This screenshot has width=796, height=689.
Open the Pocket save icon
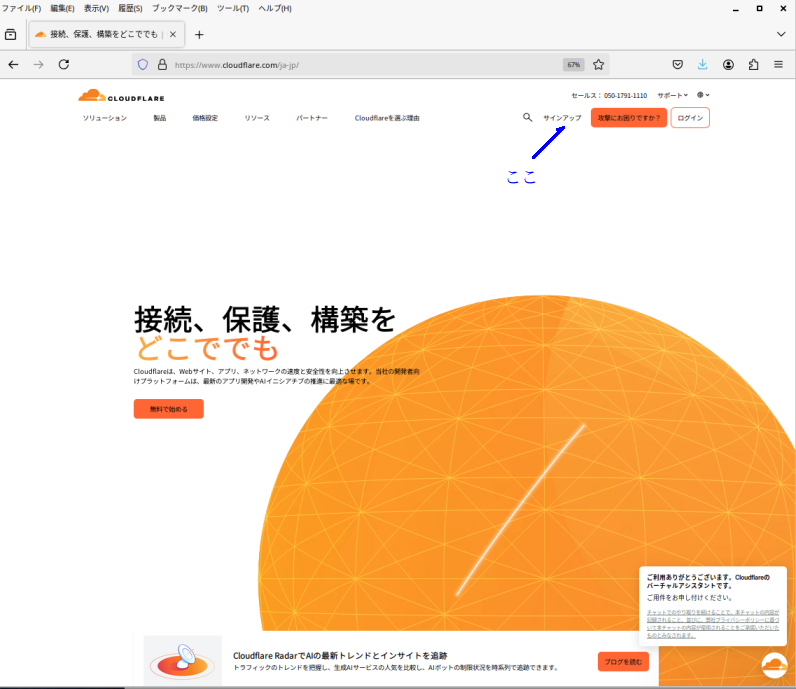[x=677, y=64]
